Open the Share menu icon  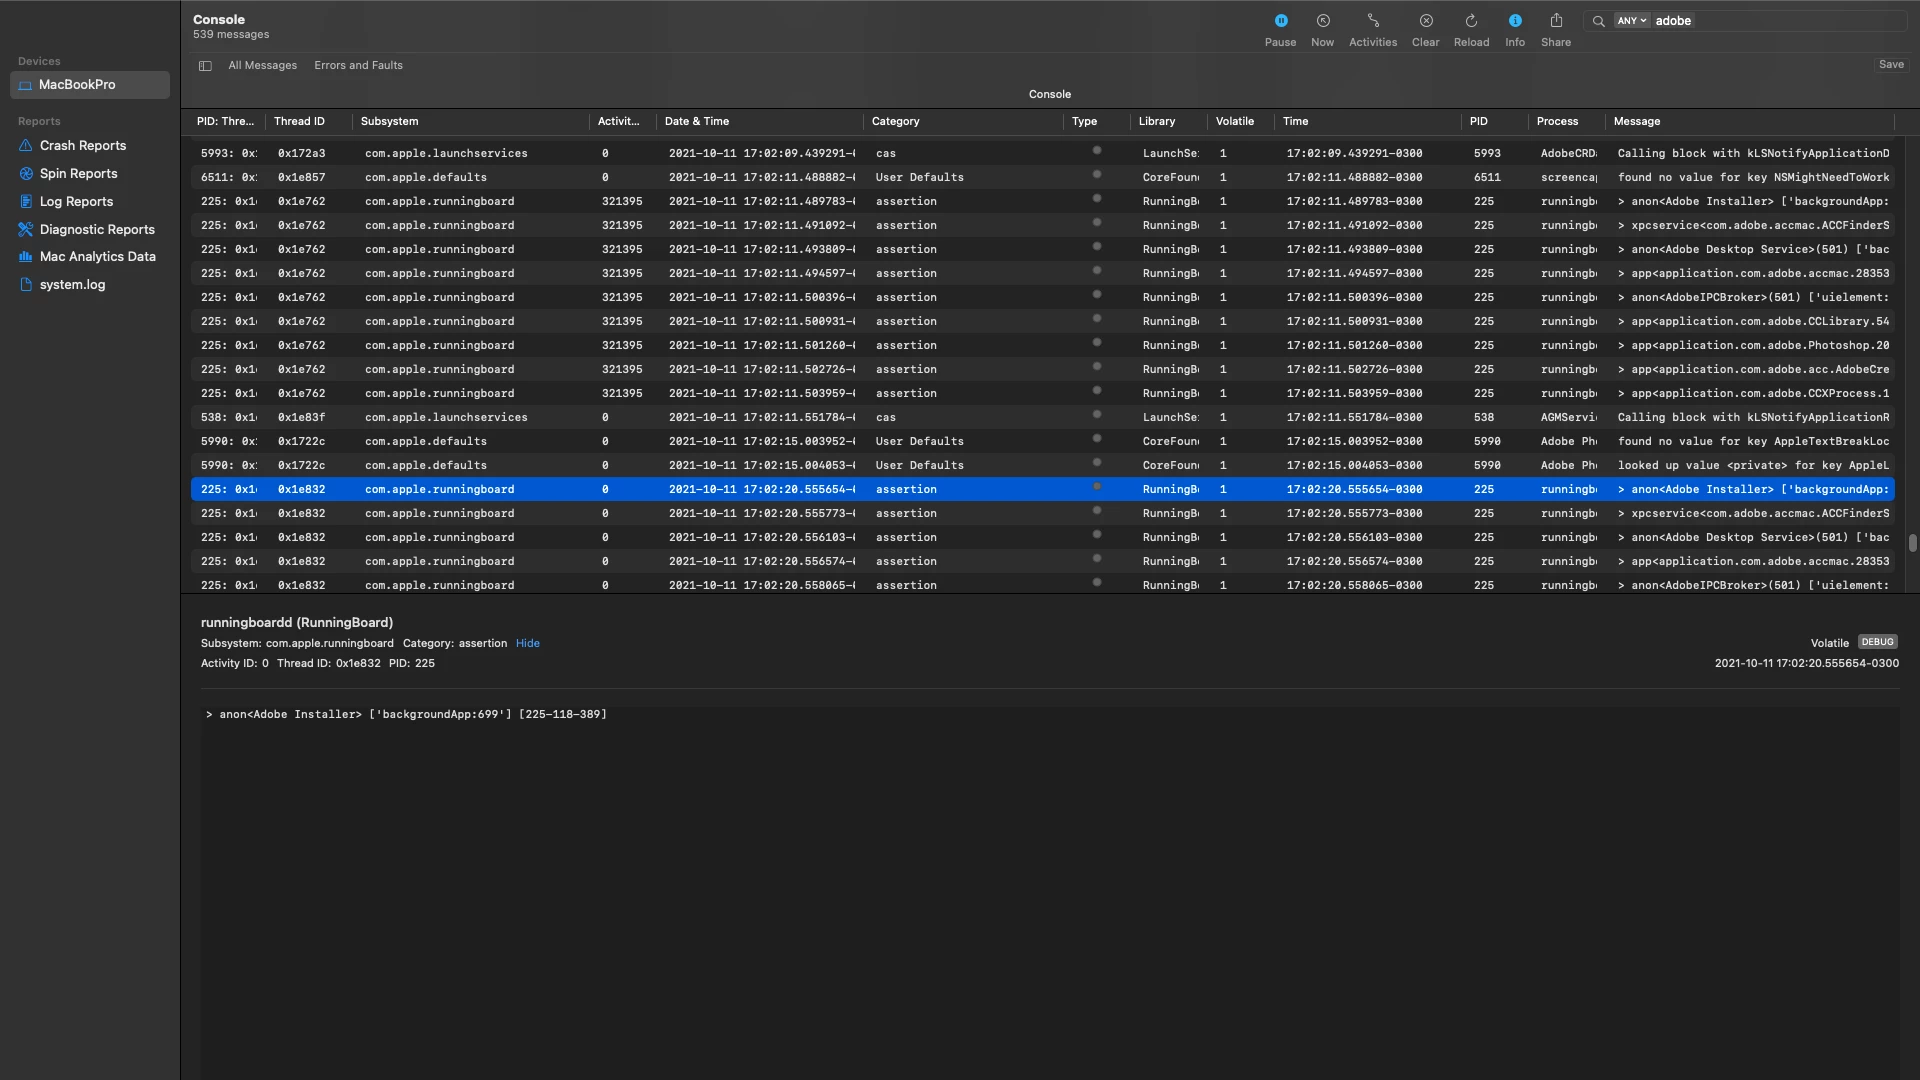[x=1555, y=21]
